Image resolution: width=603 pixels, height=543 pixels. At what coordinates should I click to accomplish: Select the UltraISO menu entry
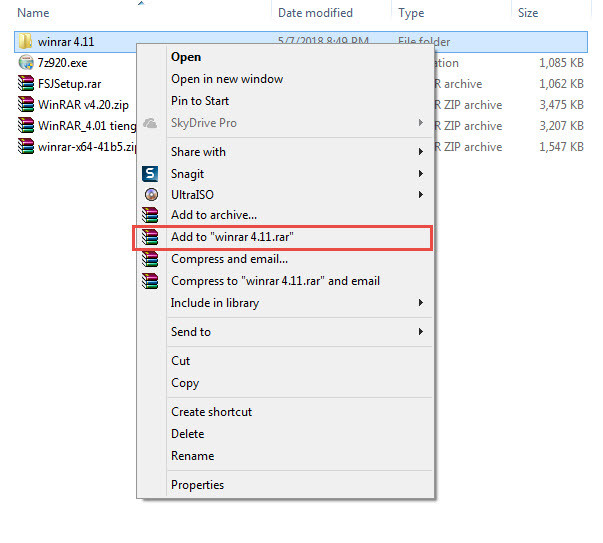(192, 195)
